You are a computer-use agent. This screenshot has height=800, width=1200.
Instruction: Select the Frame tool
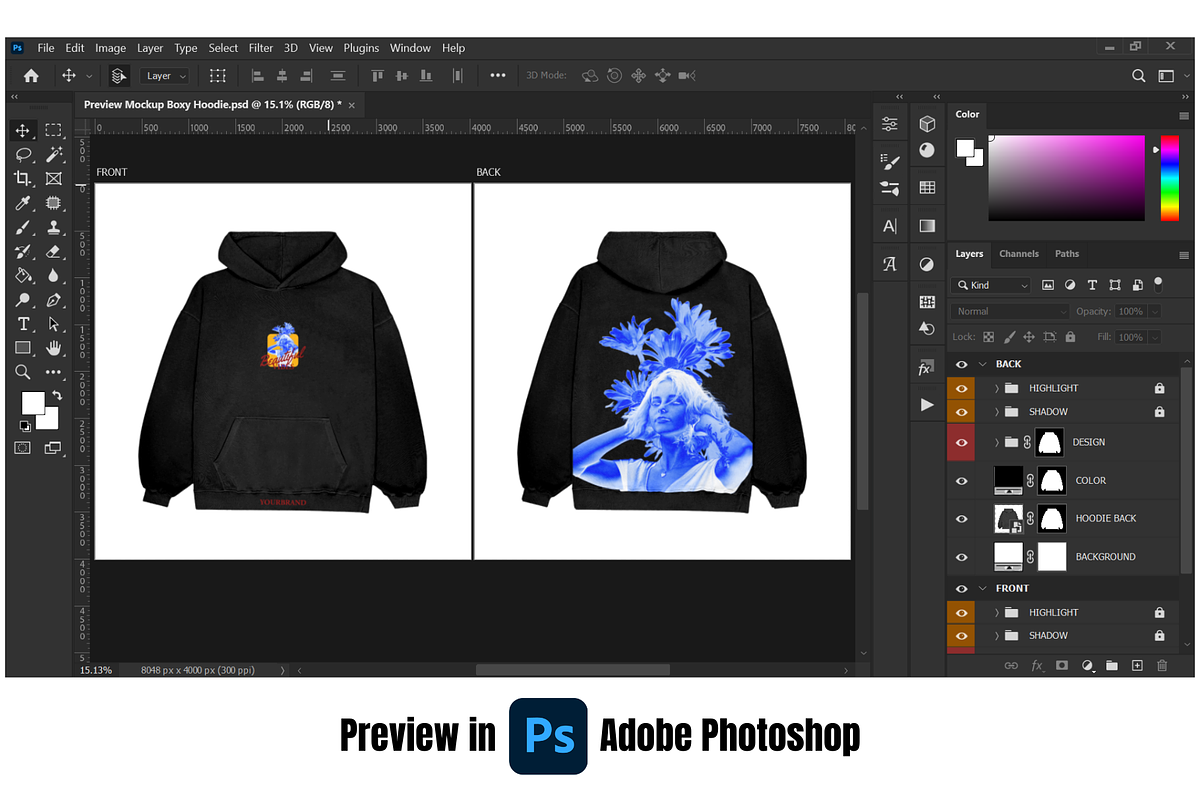54,179
